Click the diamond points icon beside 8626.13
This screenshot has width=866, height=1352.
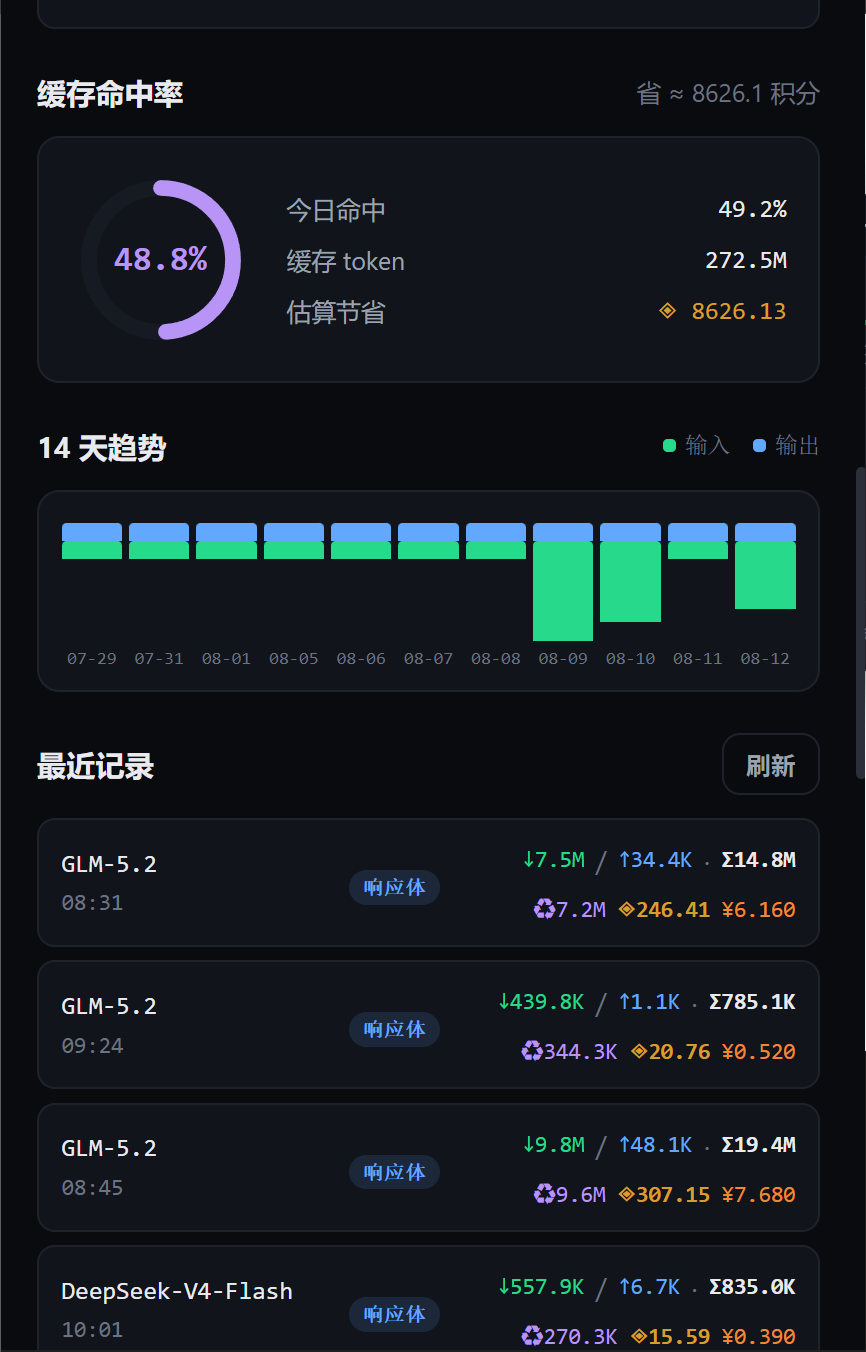click(667, 311)
